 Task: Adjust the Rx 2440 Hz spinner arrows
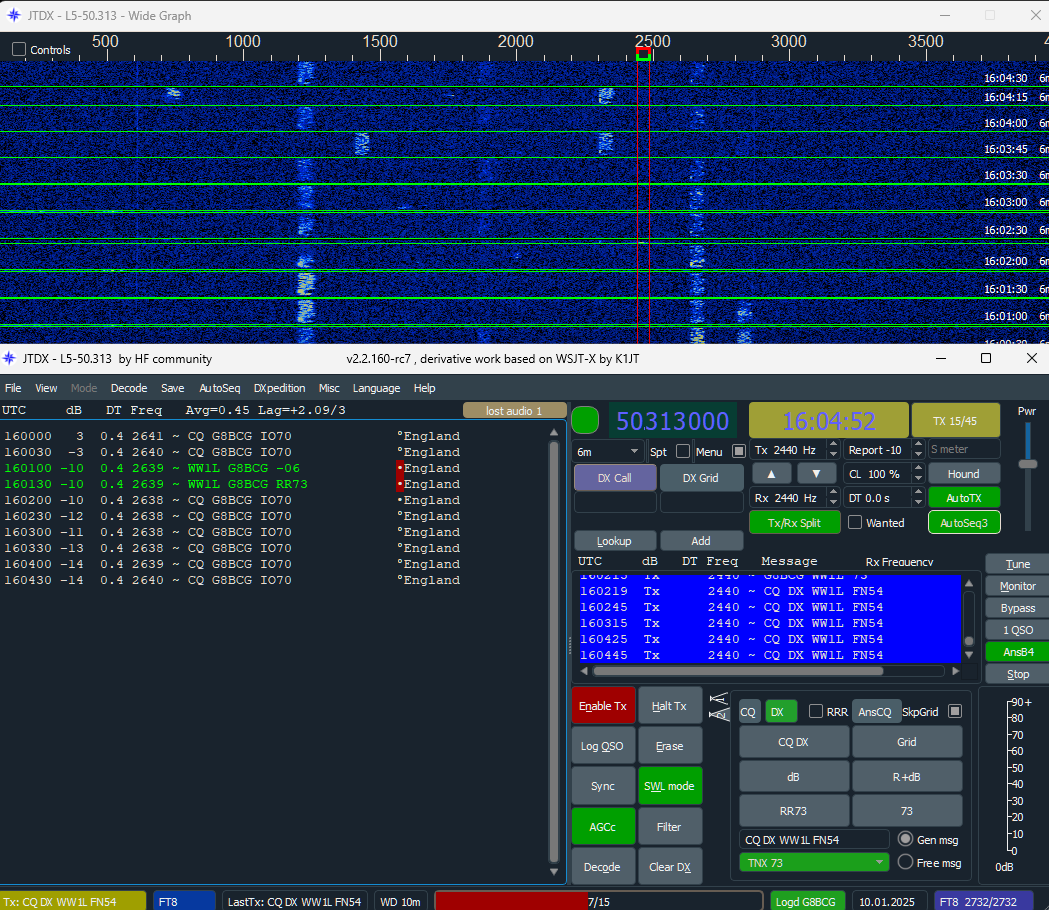click(x=833, y=498)
